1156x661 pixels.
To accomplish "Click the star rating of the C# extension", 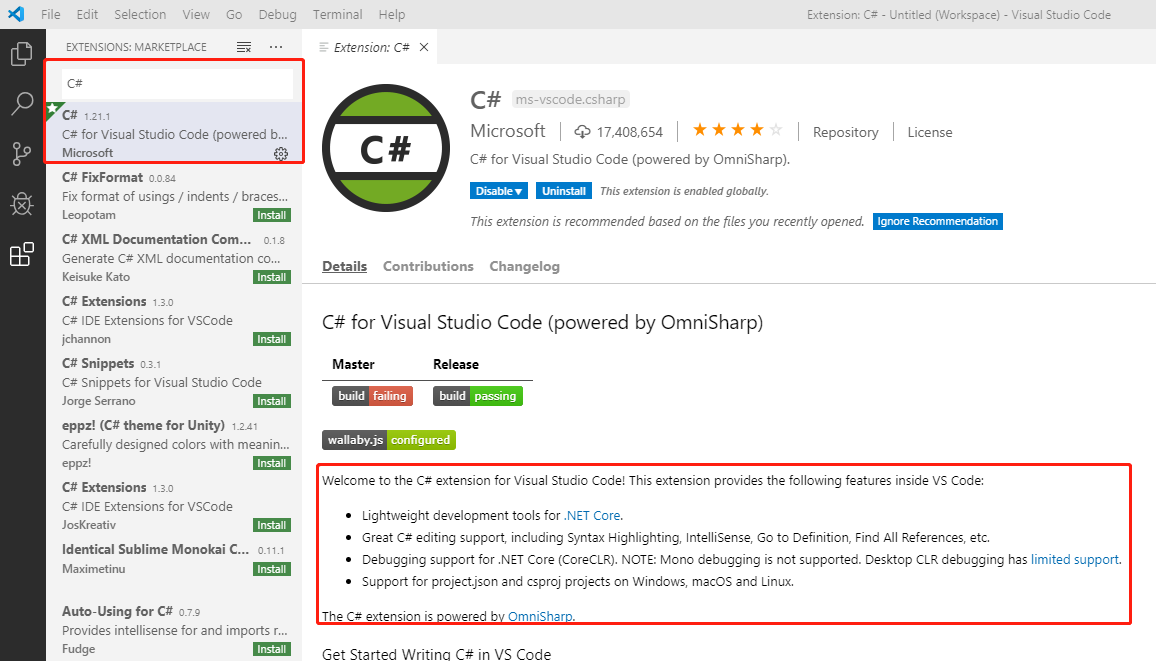I will [737, 130].
